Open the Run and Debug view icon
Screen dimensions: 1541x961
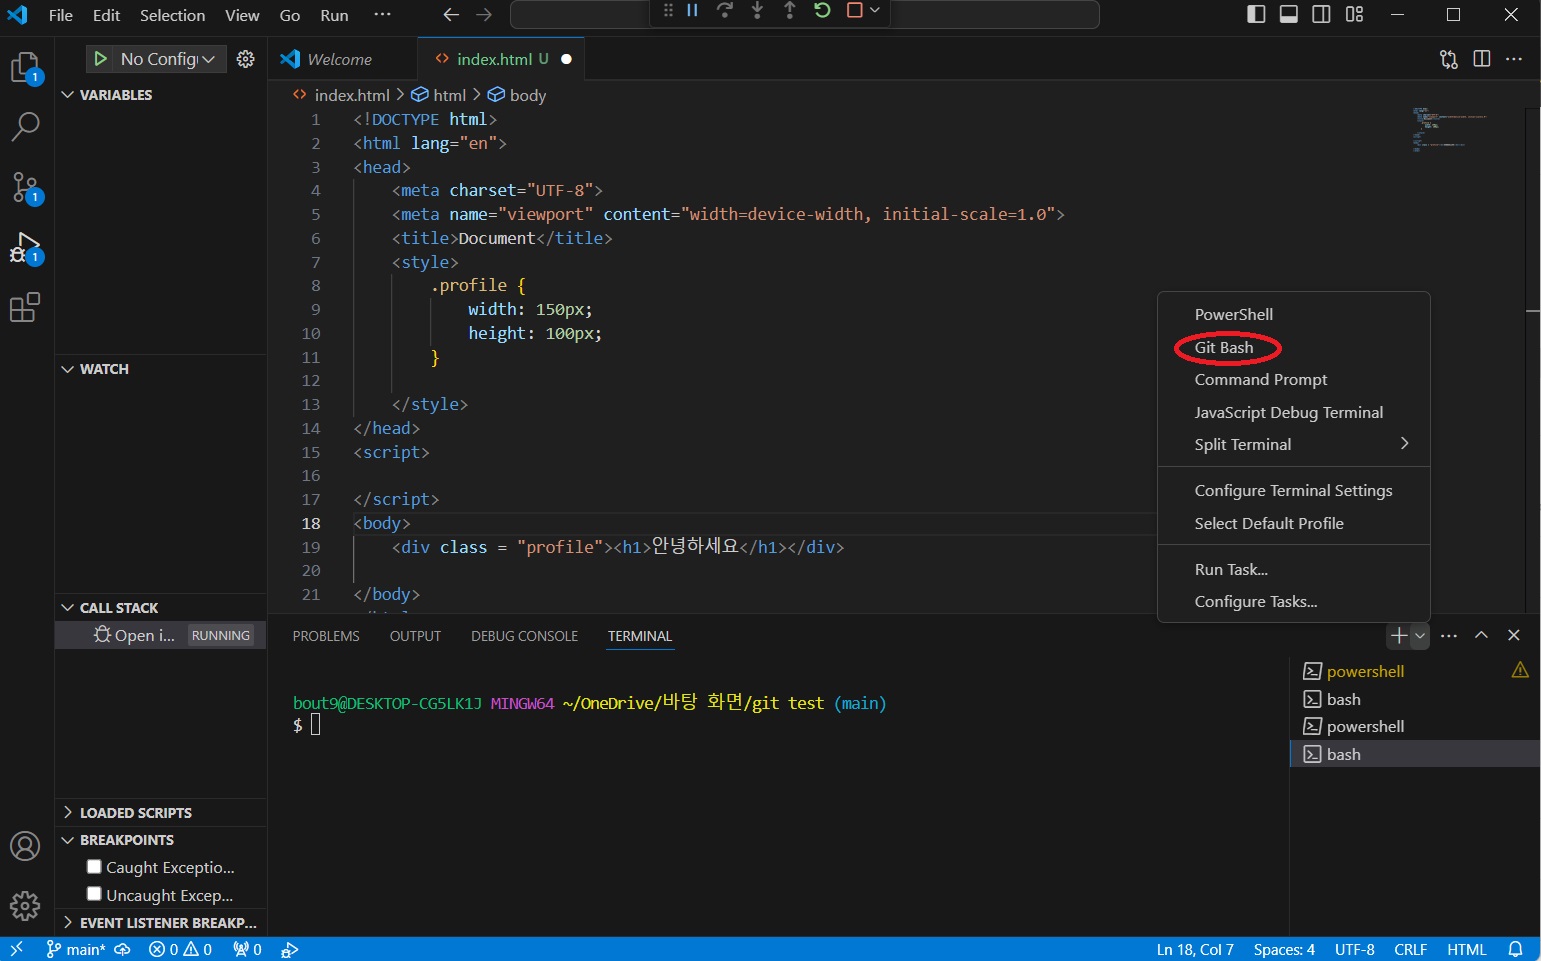(25, 247)
